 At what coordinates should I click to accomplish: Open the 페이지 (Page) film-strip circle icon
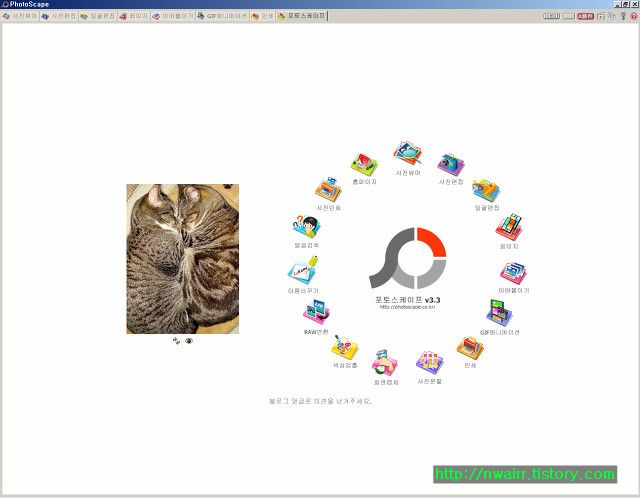[509, 227]
